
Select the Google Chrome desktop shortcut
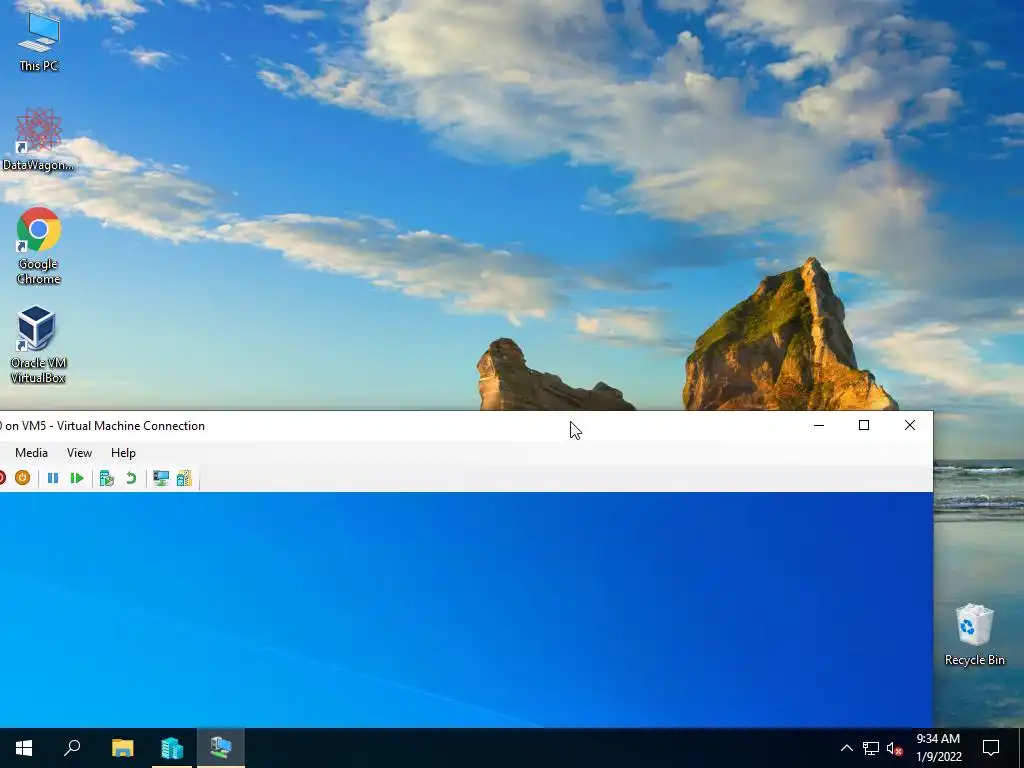coord(39,246)
